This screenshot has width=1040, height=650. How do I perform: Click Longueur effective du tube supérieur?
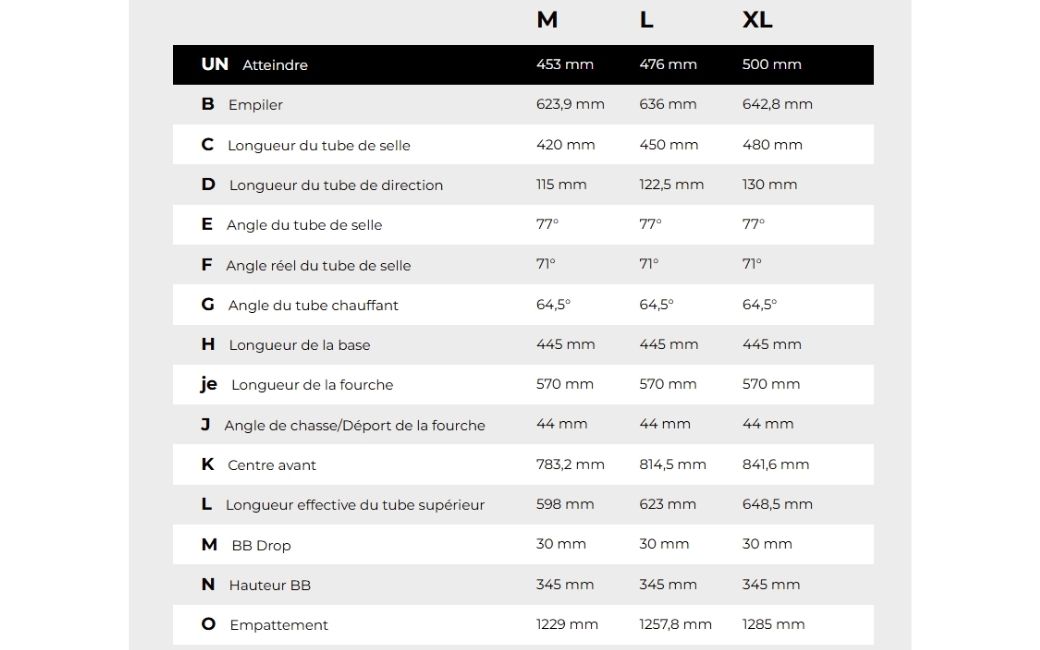click(355, 505)
